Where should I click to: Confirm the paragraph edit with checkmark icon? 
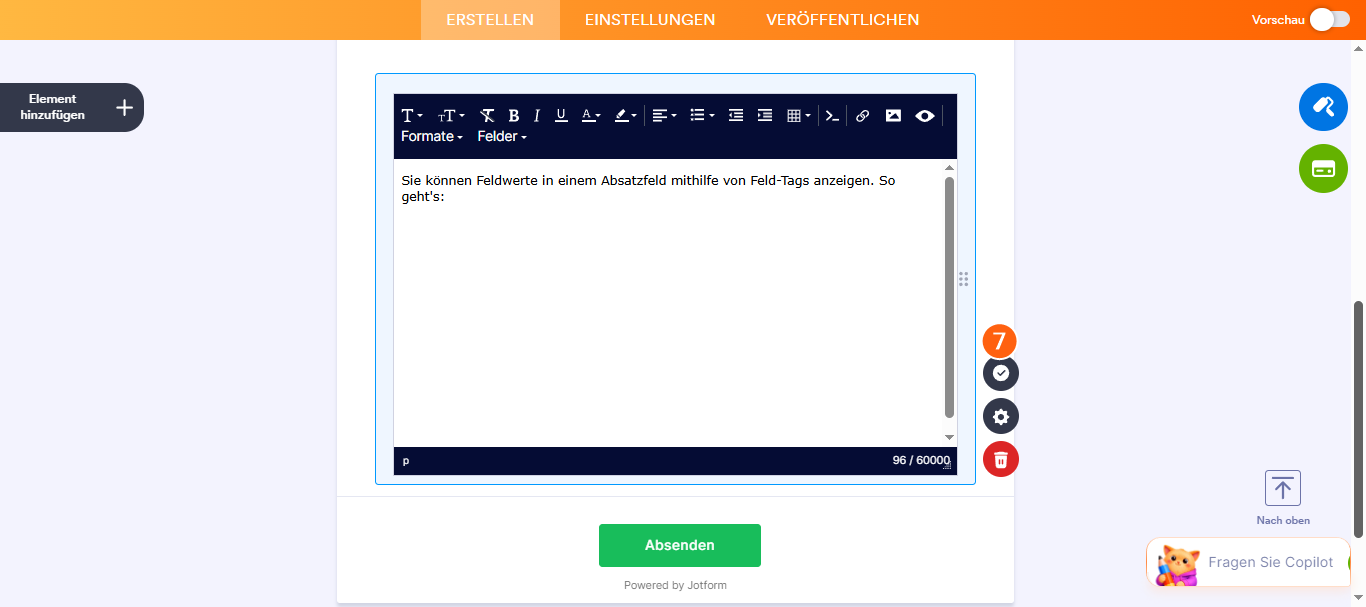[1001, 373]
